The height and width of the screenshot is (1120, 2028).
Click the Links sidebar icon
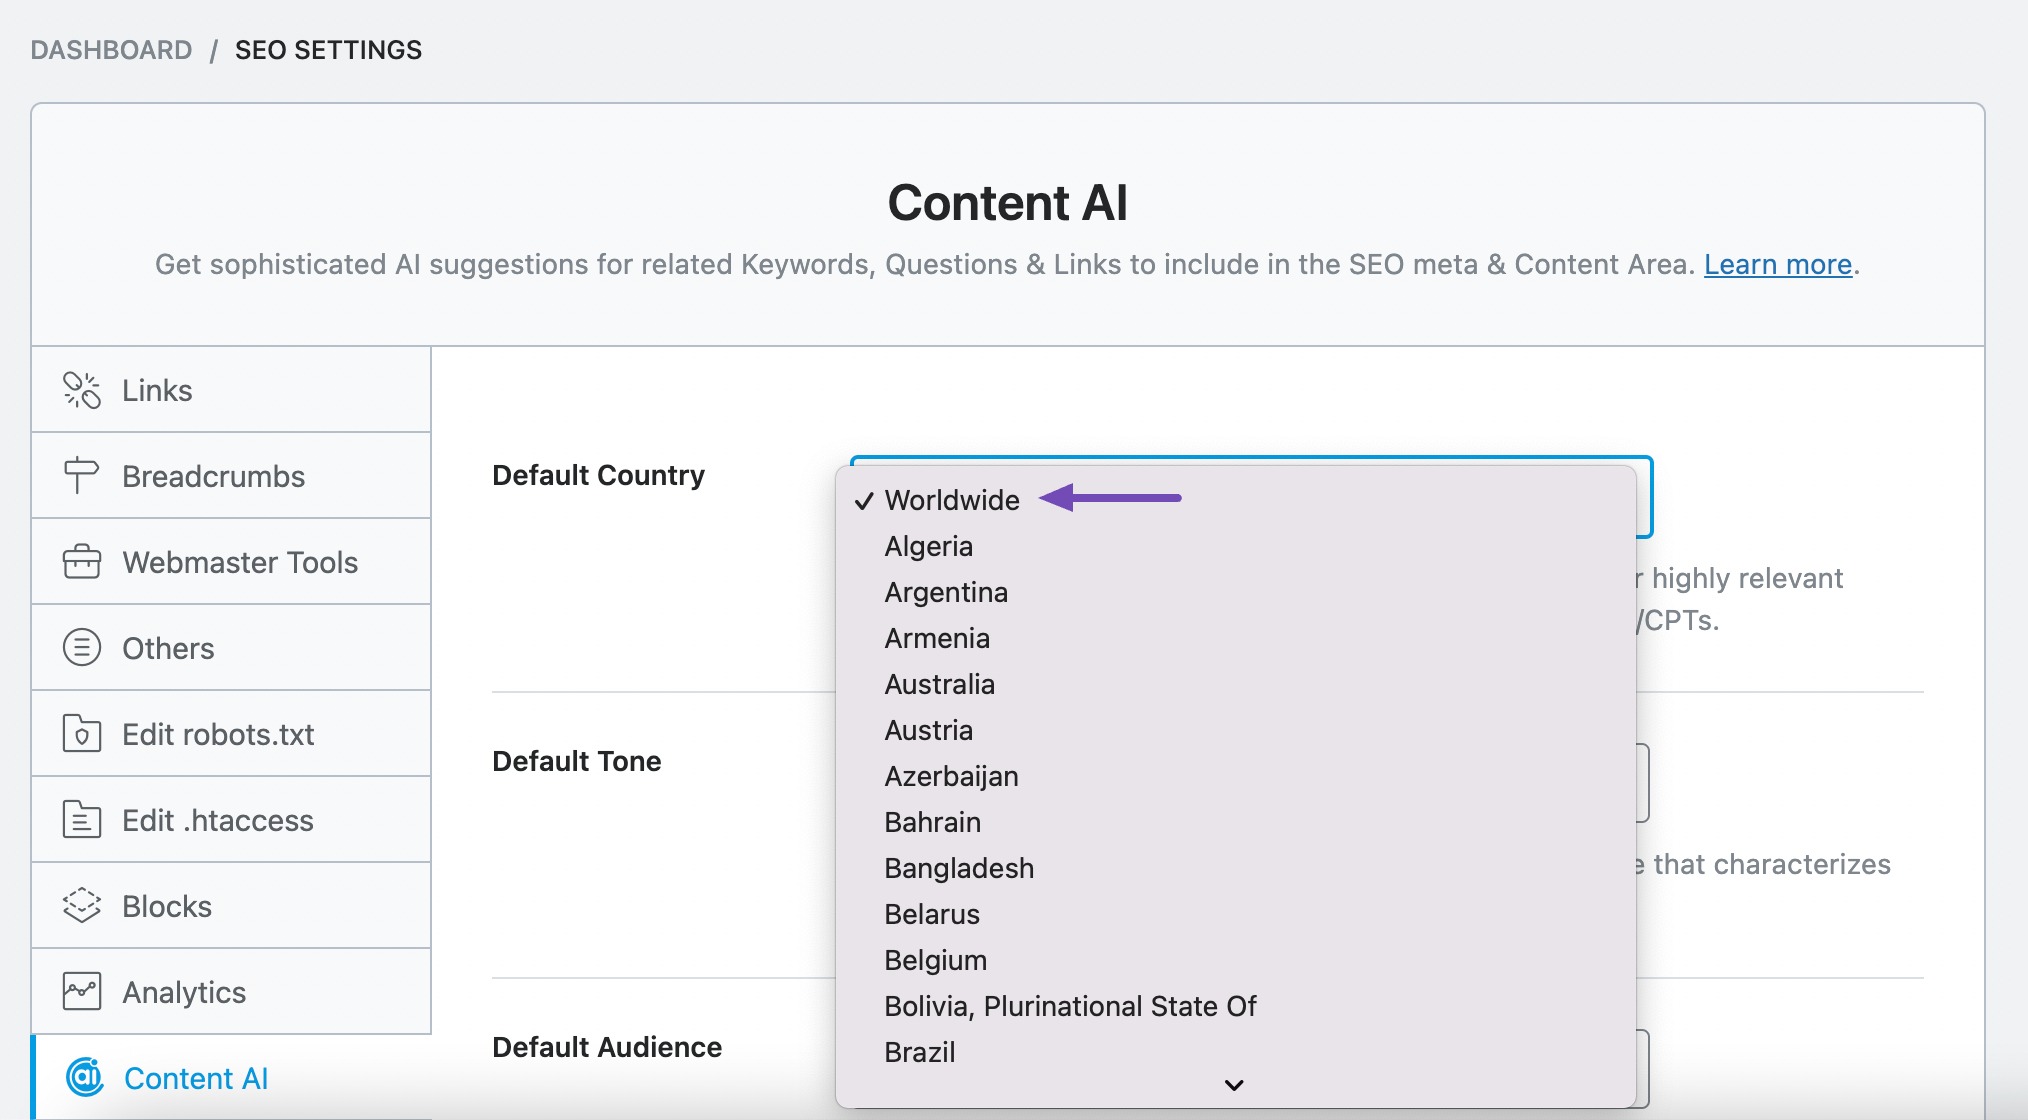81,390
